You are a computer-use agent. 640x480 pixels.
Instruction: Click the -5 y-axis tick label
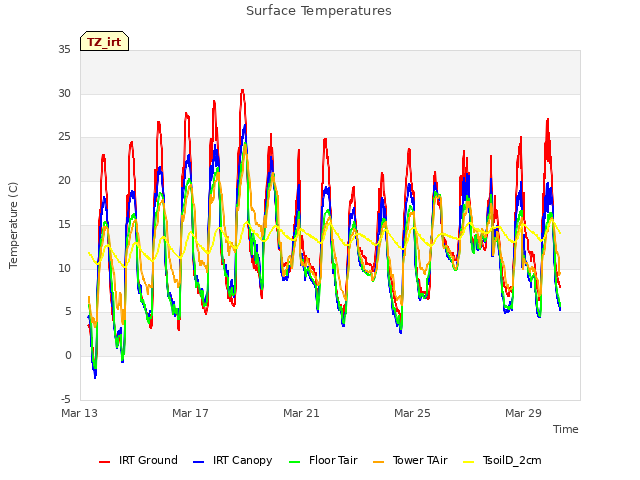[x=66, y=399]
